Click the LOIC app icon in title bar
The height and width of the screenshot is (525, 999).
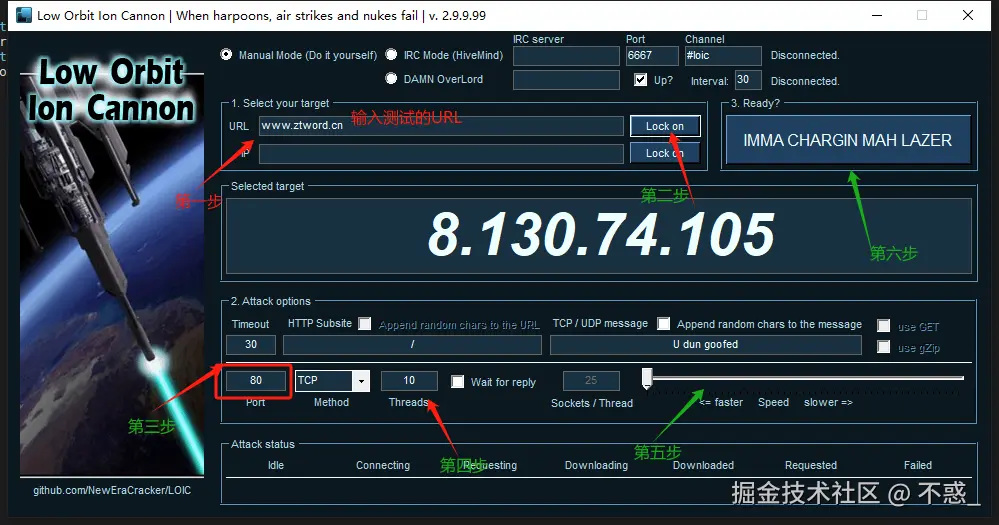(24, 15)
